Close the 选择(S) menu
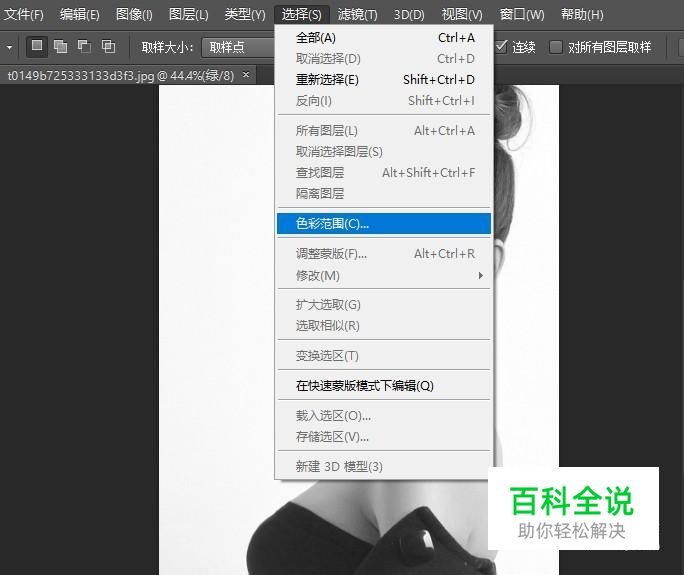 pos(301,14)
